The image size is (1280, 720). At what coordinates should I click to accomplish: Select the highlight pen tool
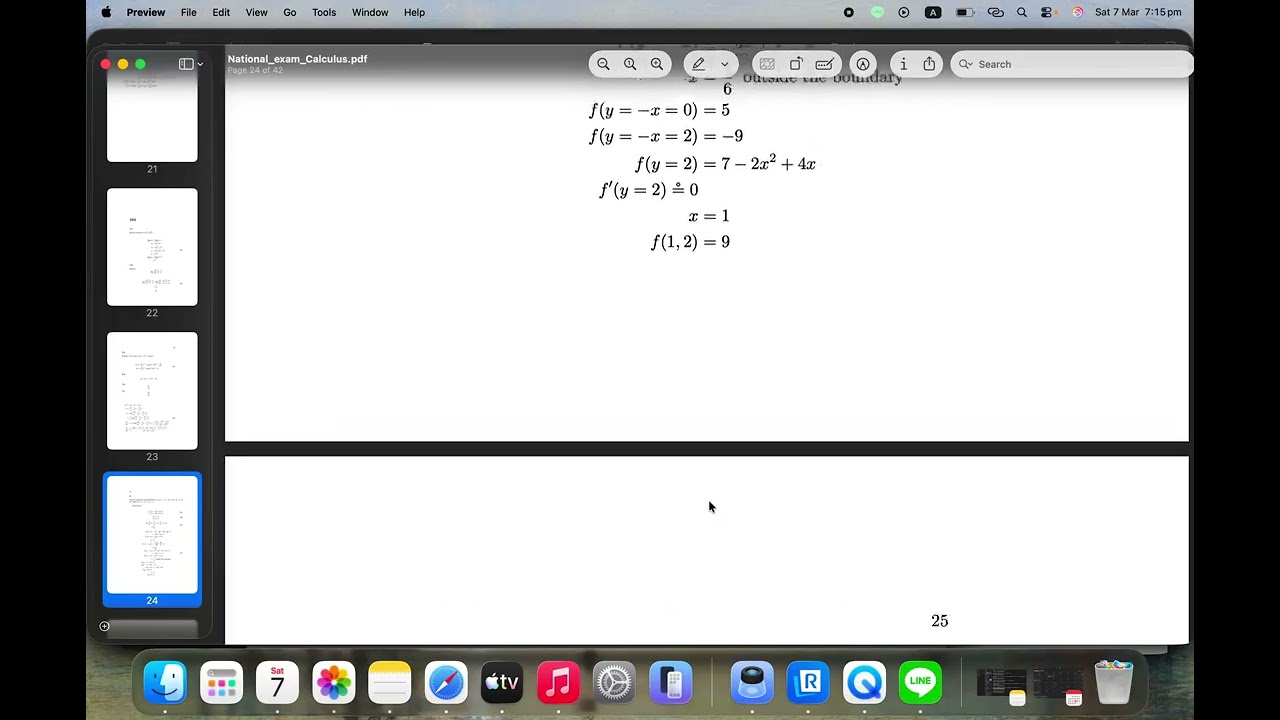click(x=699, y=64)
